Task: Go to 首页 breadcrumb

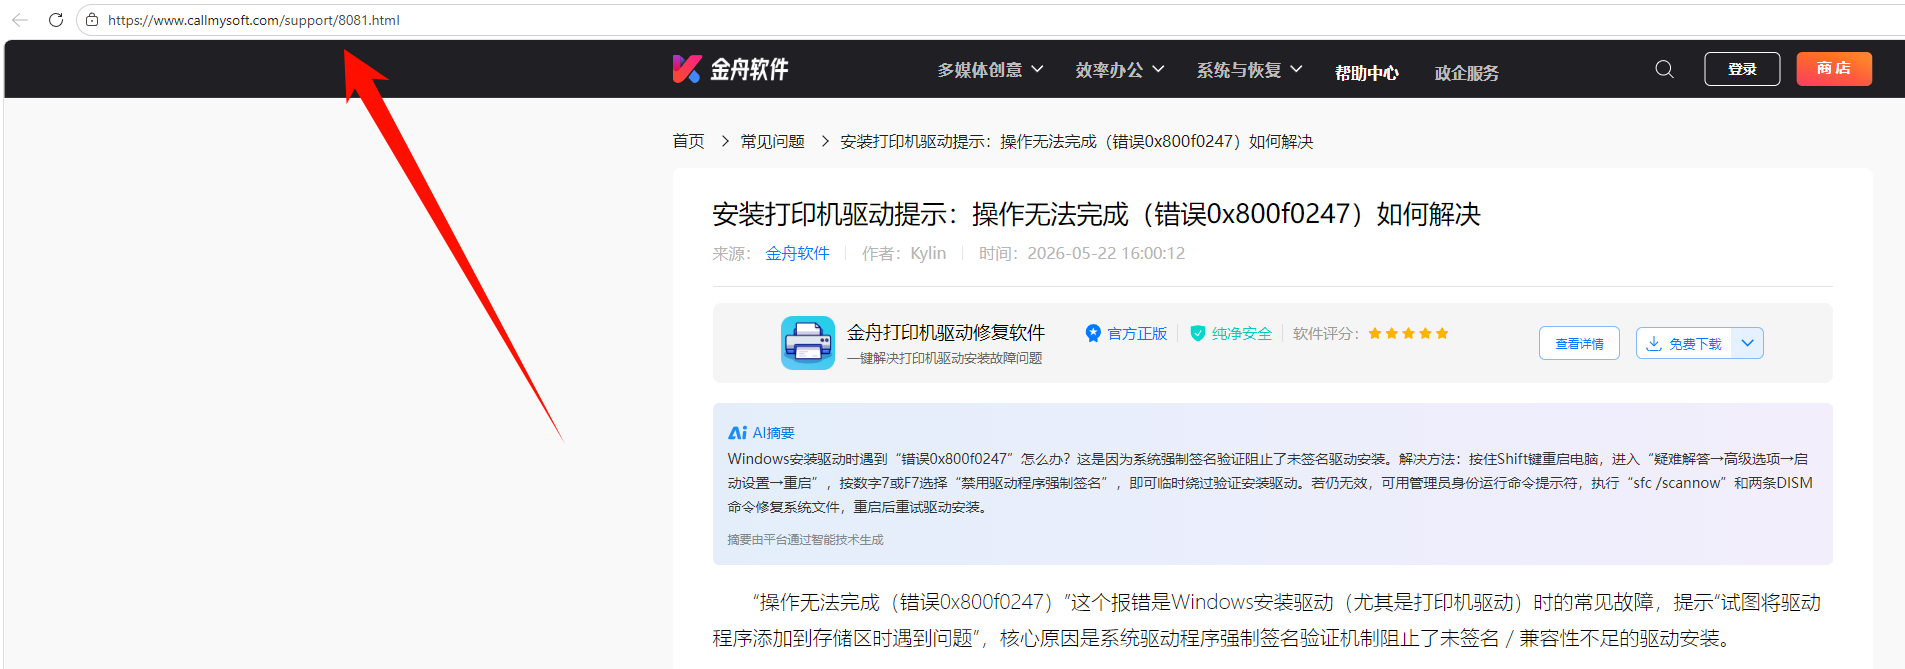Action: pyautogui.click(x=688, y=142)
